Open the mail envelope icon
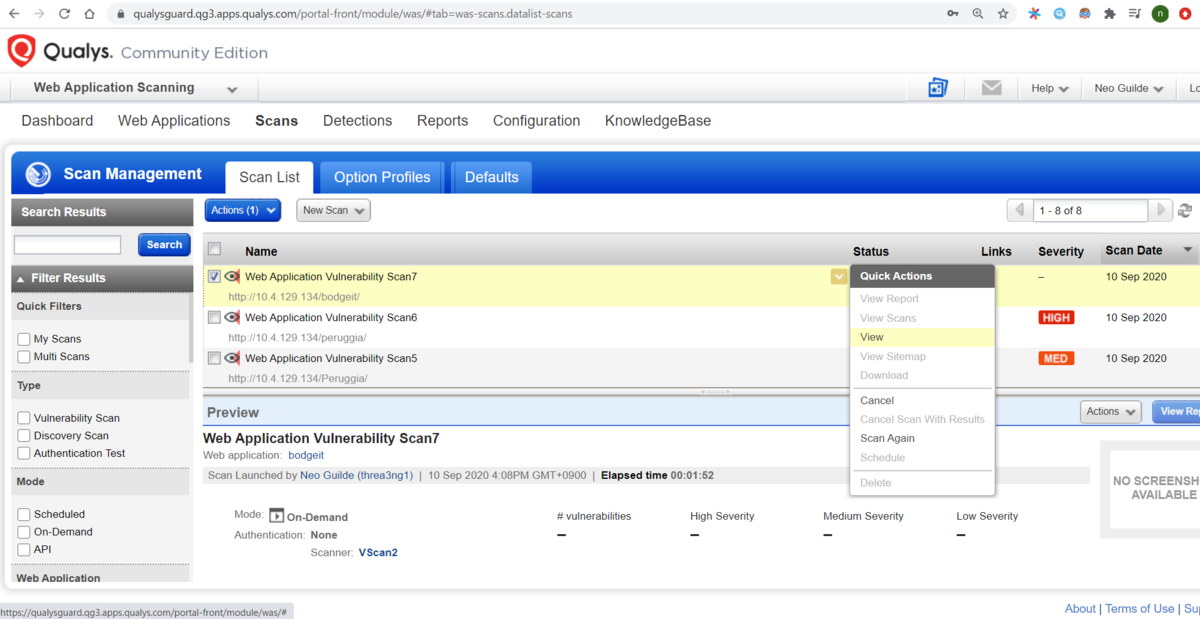The image size is (1200, 619). tap(991, 88)
